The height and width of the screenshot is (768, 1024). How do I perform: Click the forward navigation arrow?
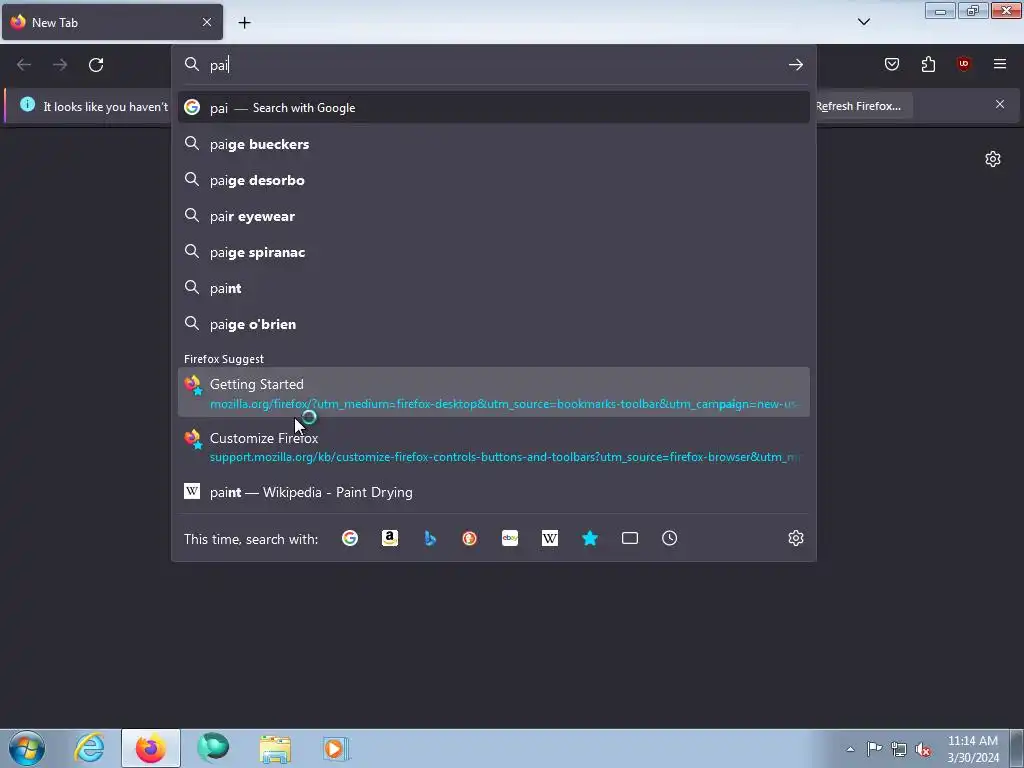tap(60, 65)
